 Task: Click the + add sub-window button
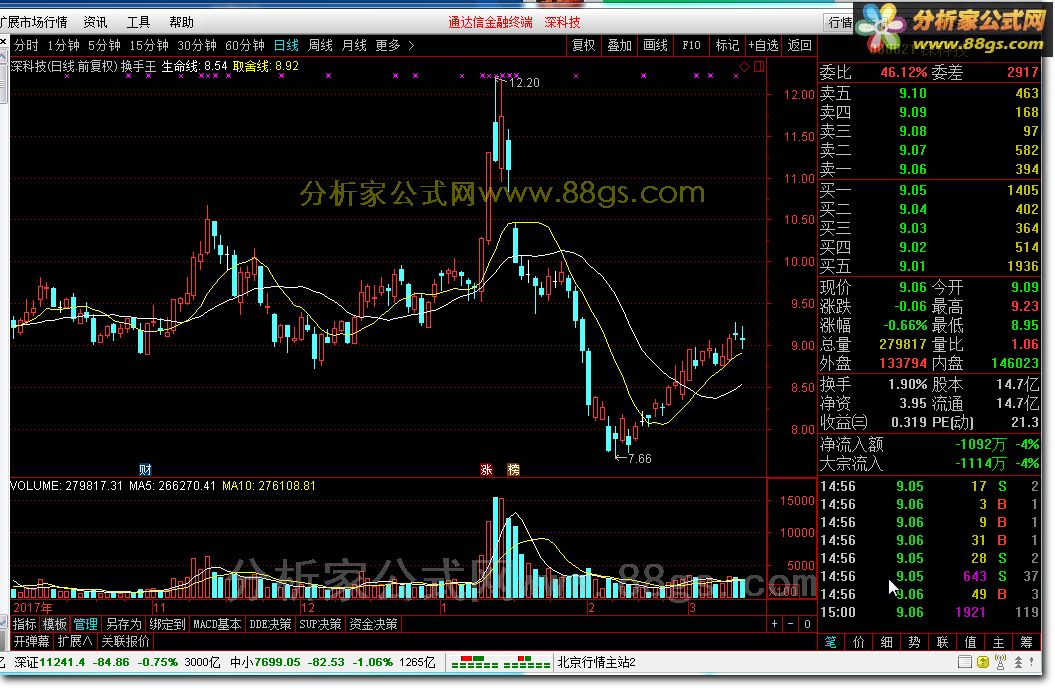coord(774,624)
